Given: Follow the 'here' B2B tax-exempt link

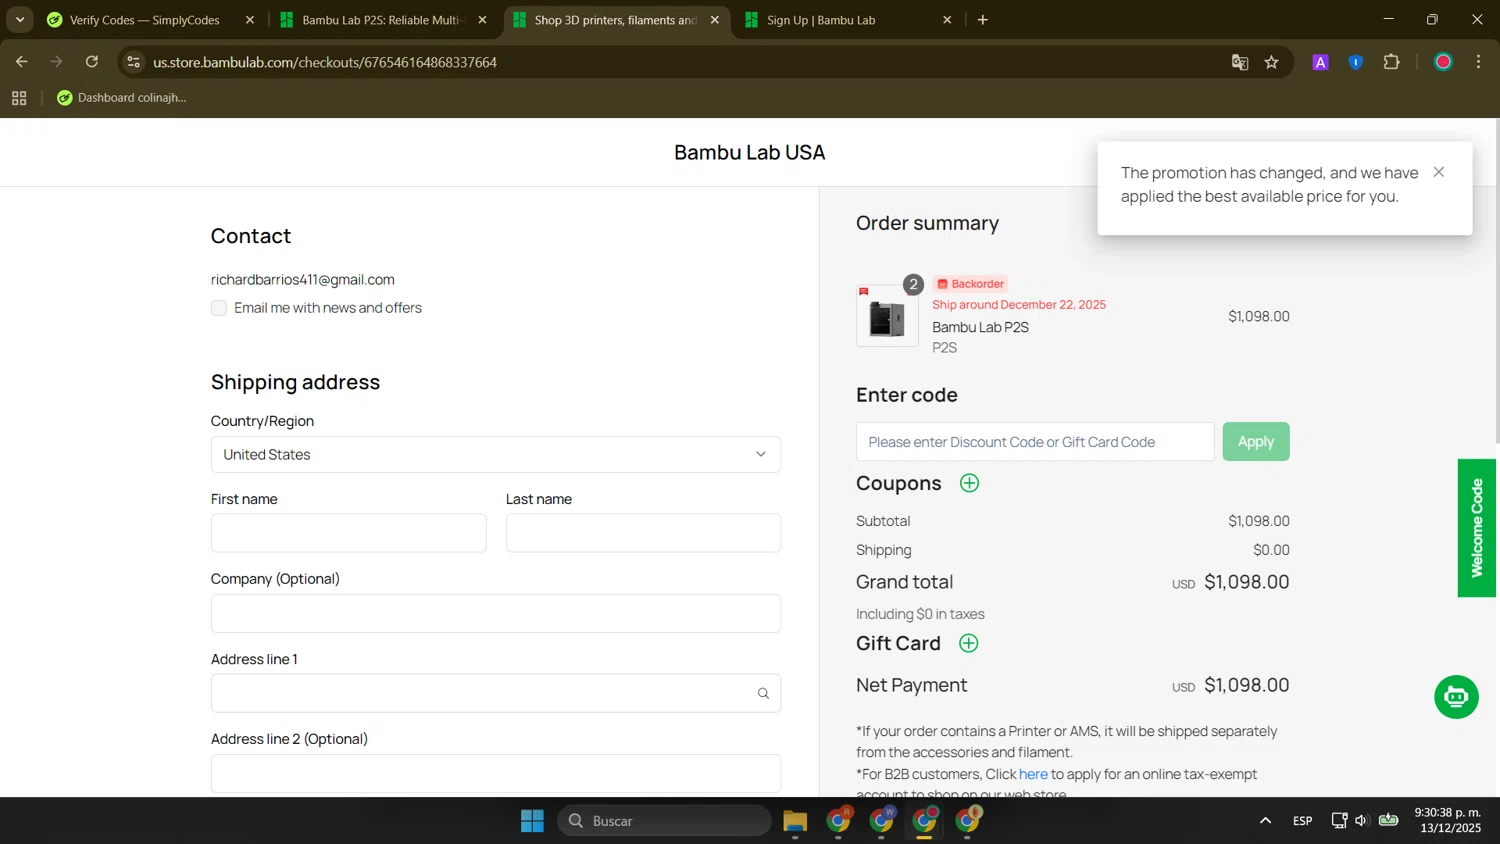Looking at the screenshot, I should tap(1033, 774).
